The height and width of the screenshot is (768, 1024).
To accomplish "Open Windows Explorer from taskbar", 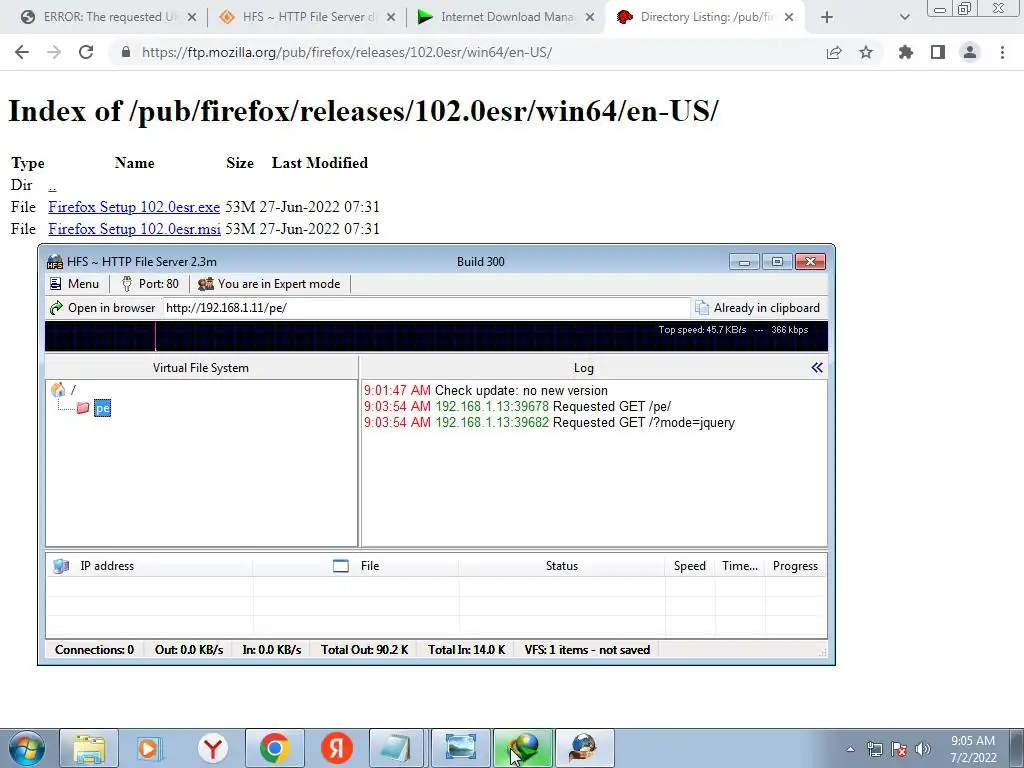I will (x=89, y=748).
